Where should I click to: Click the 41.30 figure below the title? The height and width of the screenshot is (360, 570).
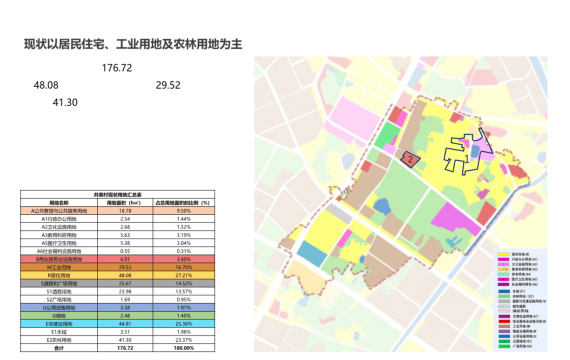(65, 103)
